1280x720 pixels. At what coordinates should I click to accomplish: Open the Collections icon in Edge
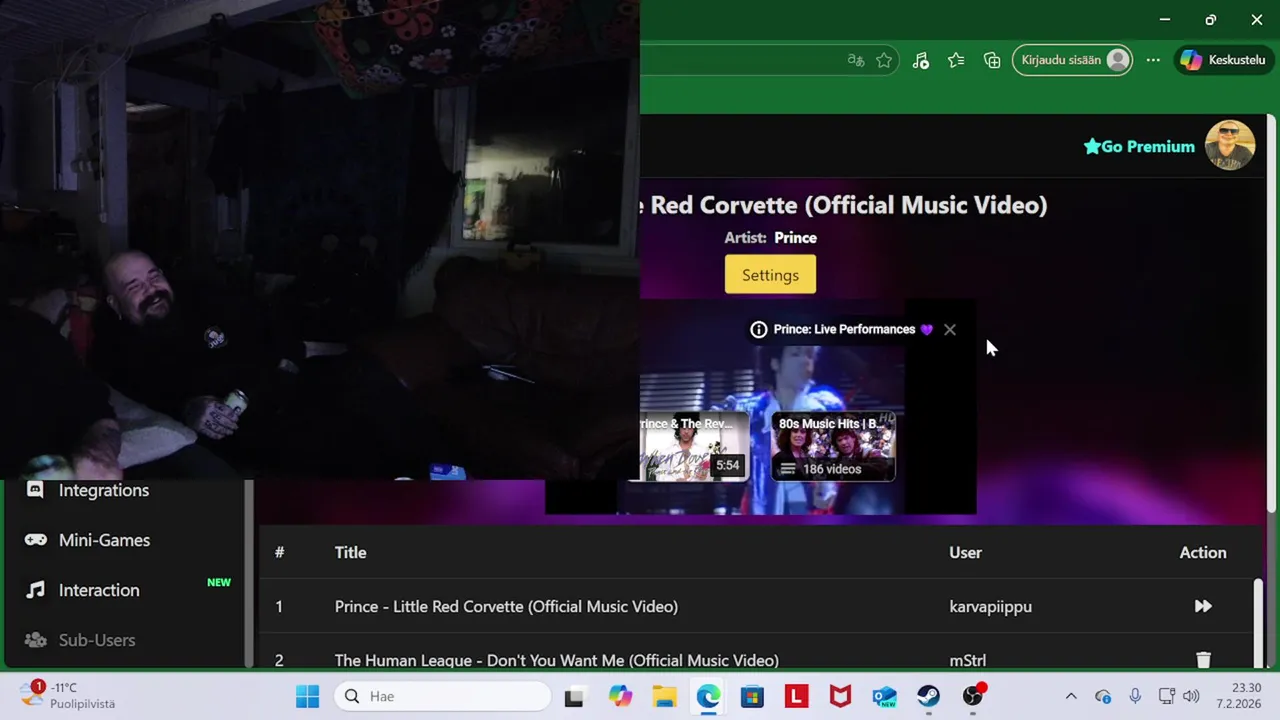[992, 60]
